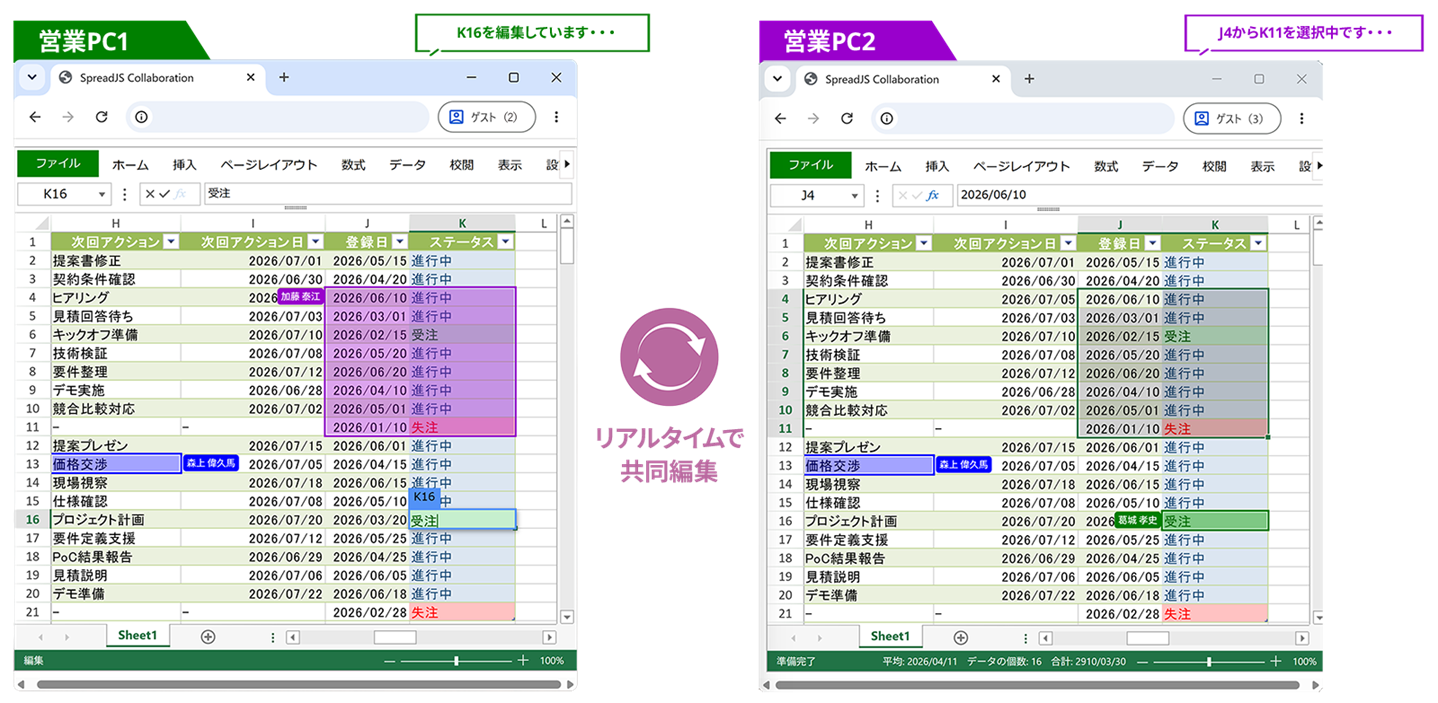Click ゲスト (2) profile button in 営業PC1
The height and width of the screenshot is (703, 1438).
pos(486,117)
